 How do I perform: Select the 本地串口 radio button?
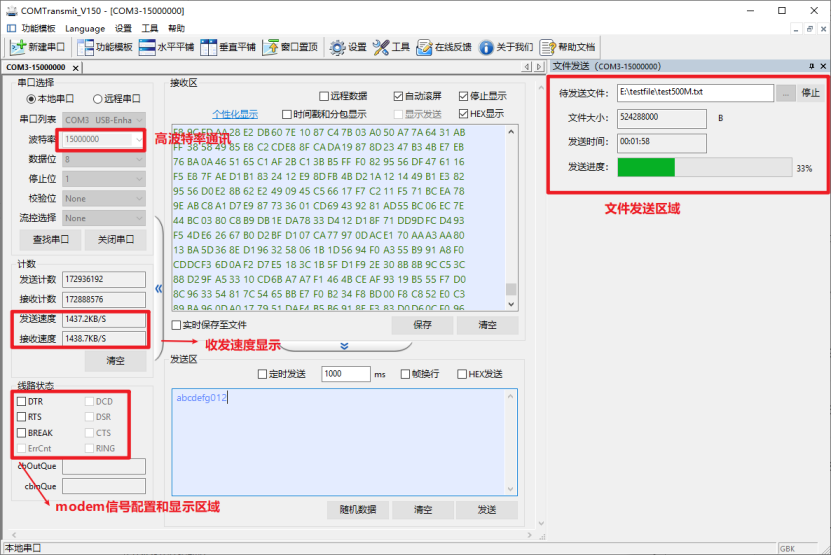click(x=31, y=99)
